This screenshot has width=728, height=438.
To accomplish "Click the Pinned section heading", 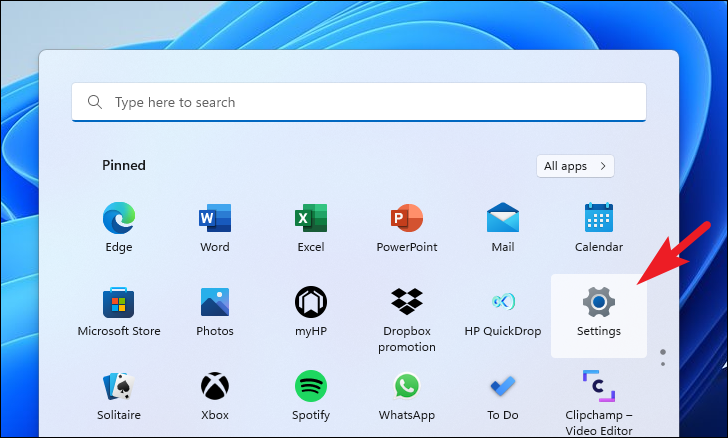I will (124, 165).
